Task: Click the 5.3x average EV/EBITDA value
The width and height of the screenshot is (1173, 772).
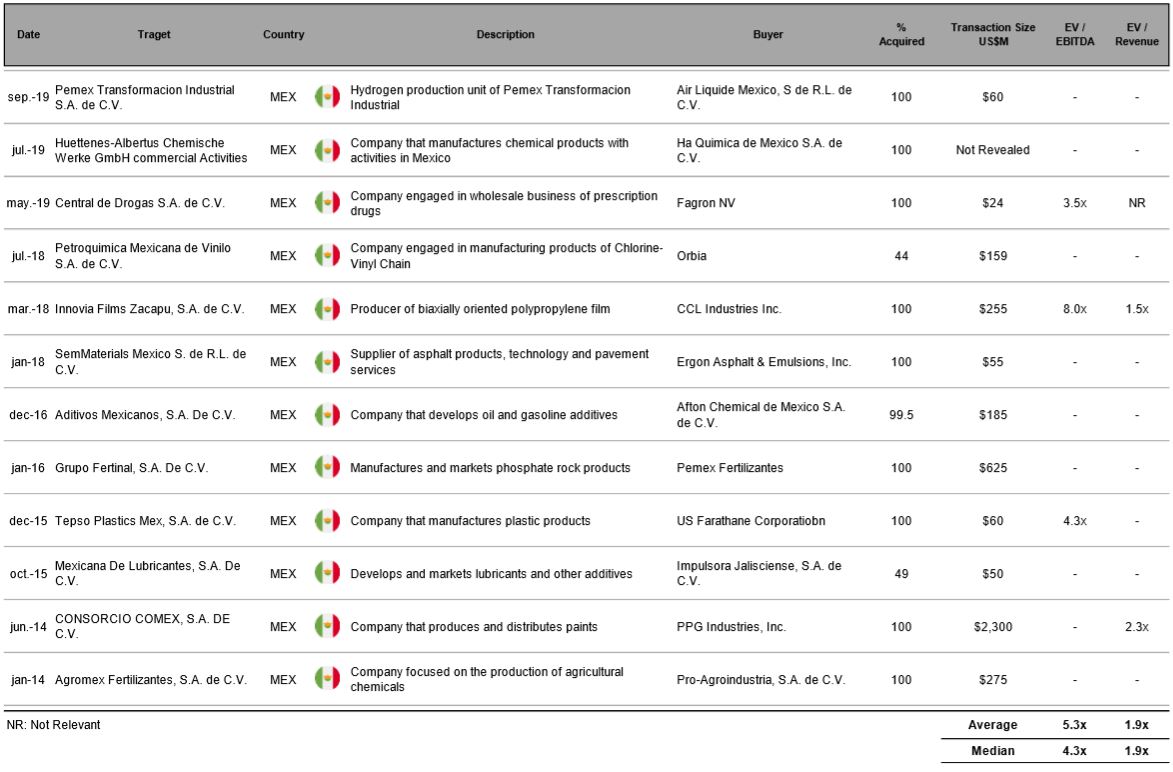Action: (1075, 725)
